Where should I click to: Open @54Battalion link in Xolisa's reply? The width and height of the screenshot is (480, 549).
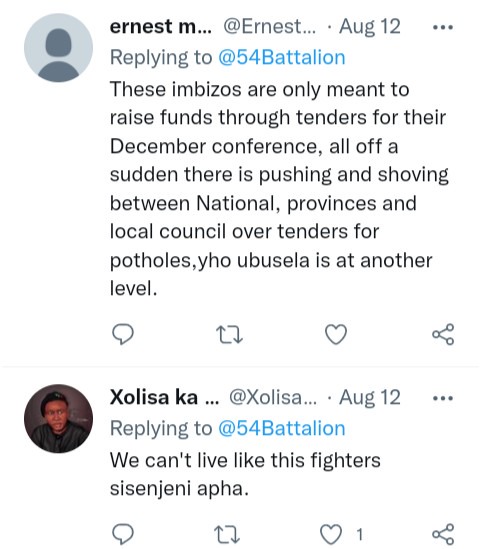pyautogui.click(x=281, y=428)
